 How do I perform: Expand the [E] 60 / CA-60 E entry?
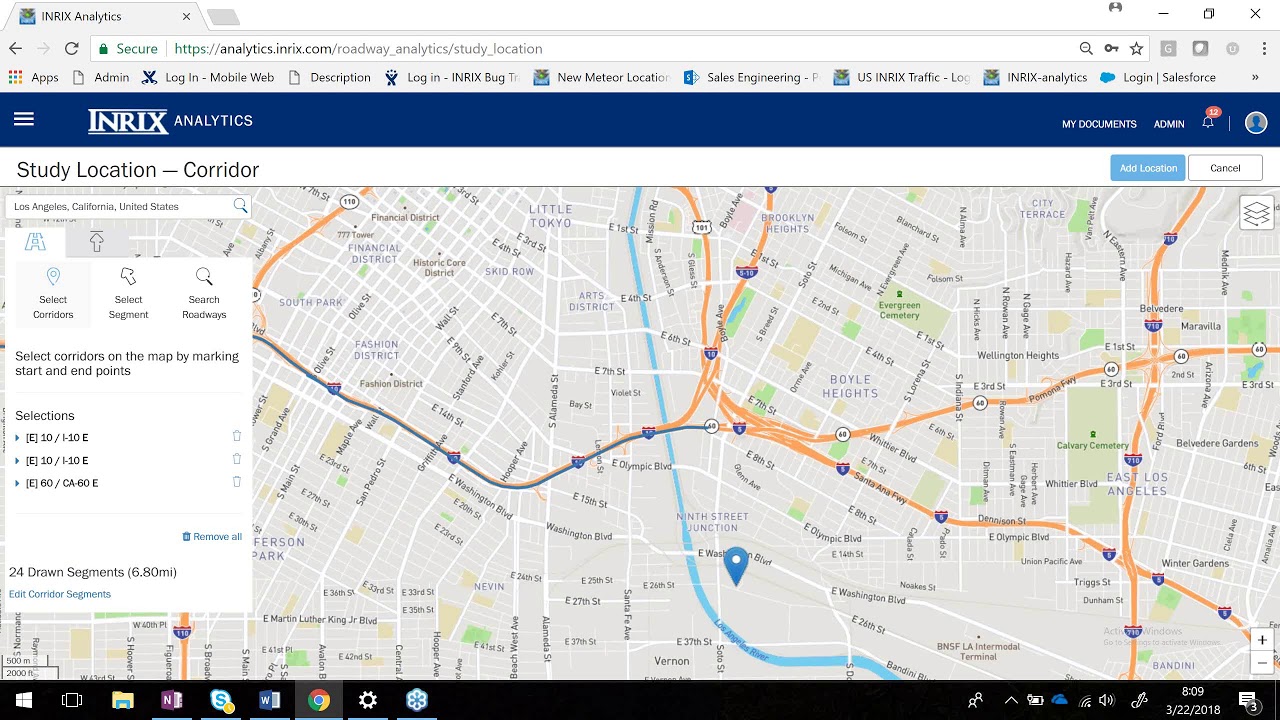coord(18,484)
